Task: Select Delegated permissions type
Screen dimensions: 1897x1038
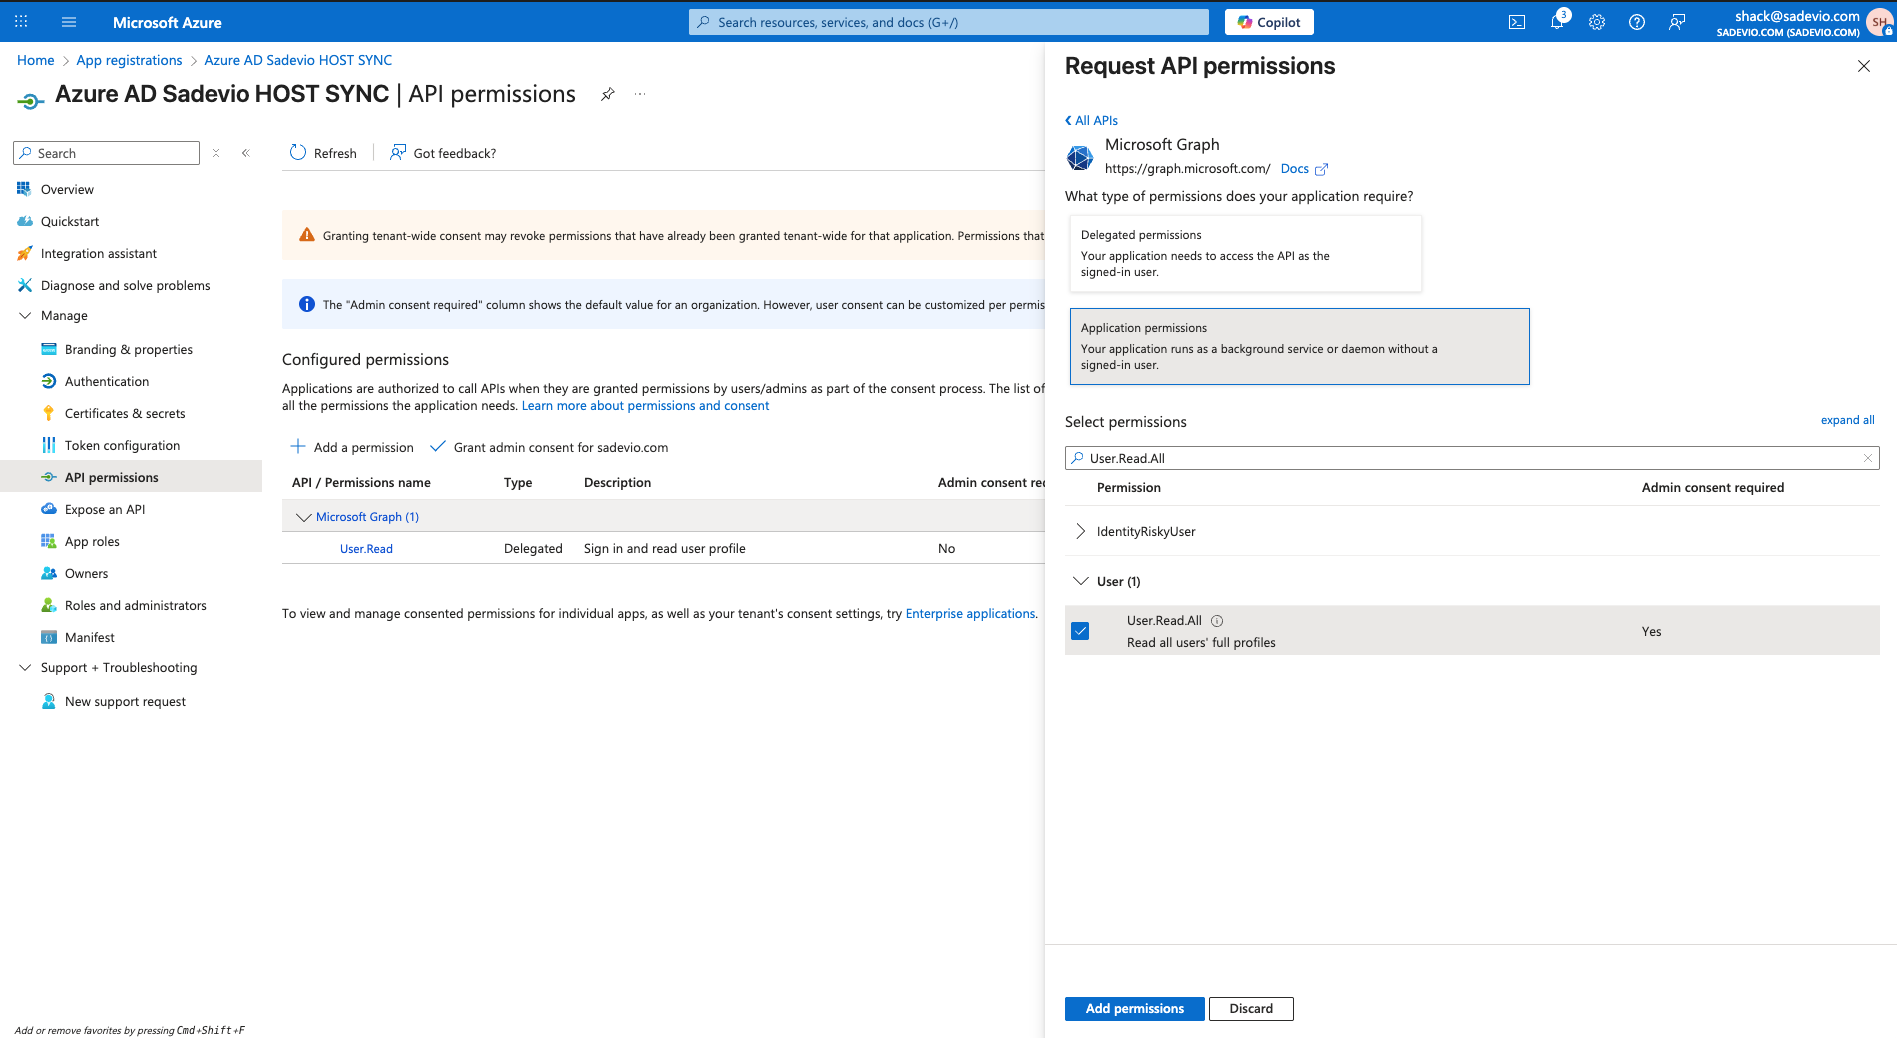Action: (x=1245, y=254)
